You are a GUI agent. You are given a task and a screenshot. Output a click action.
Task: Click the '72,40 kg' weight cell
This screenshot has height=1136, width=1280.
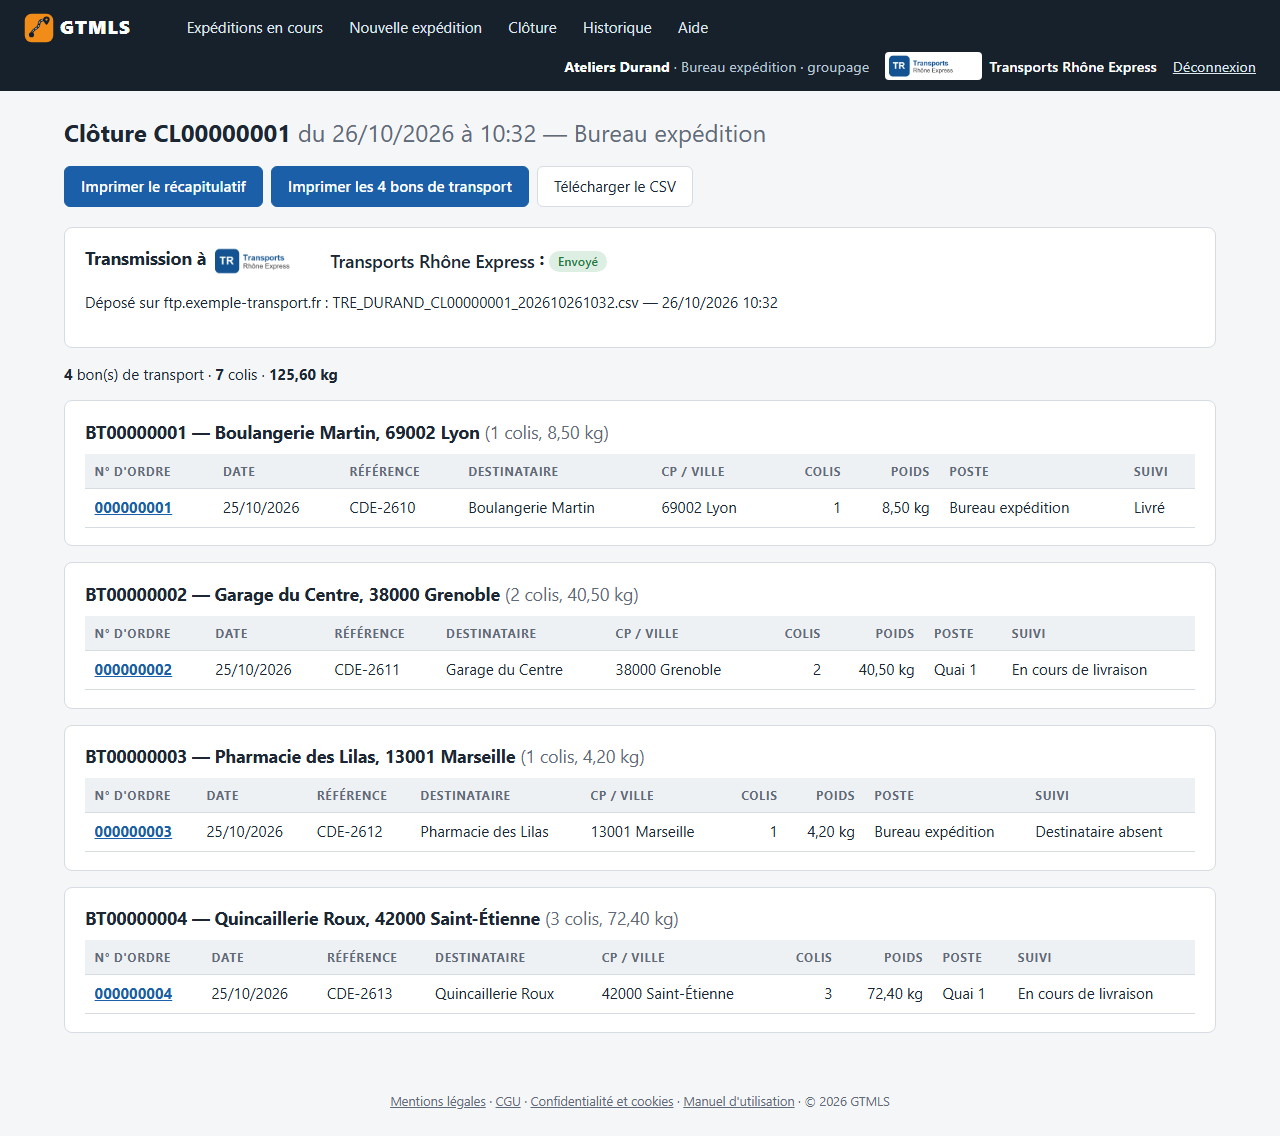pyautogui.click(x=895, y=994)
